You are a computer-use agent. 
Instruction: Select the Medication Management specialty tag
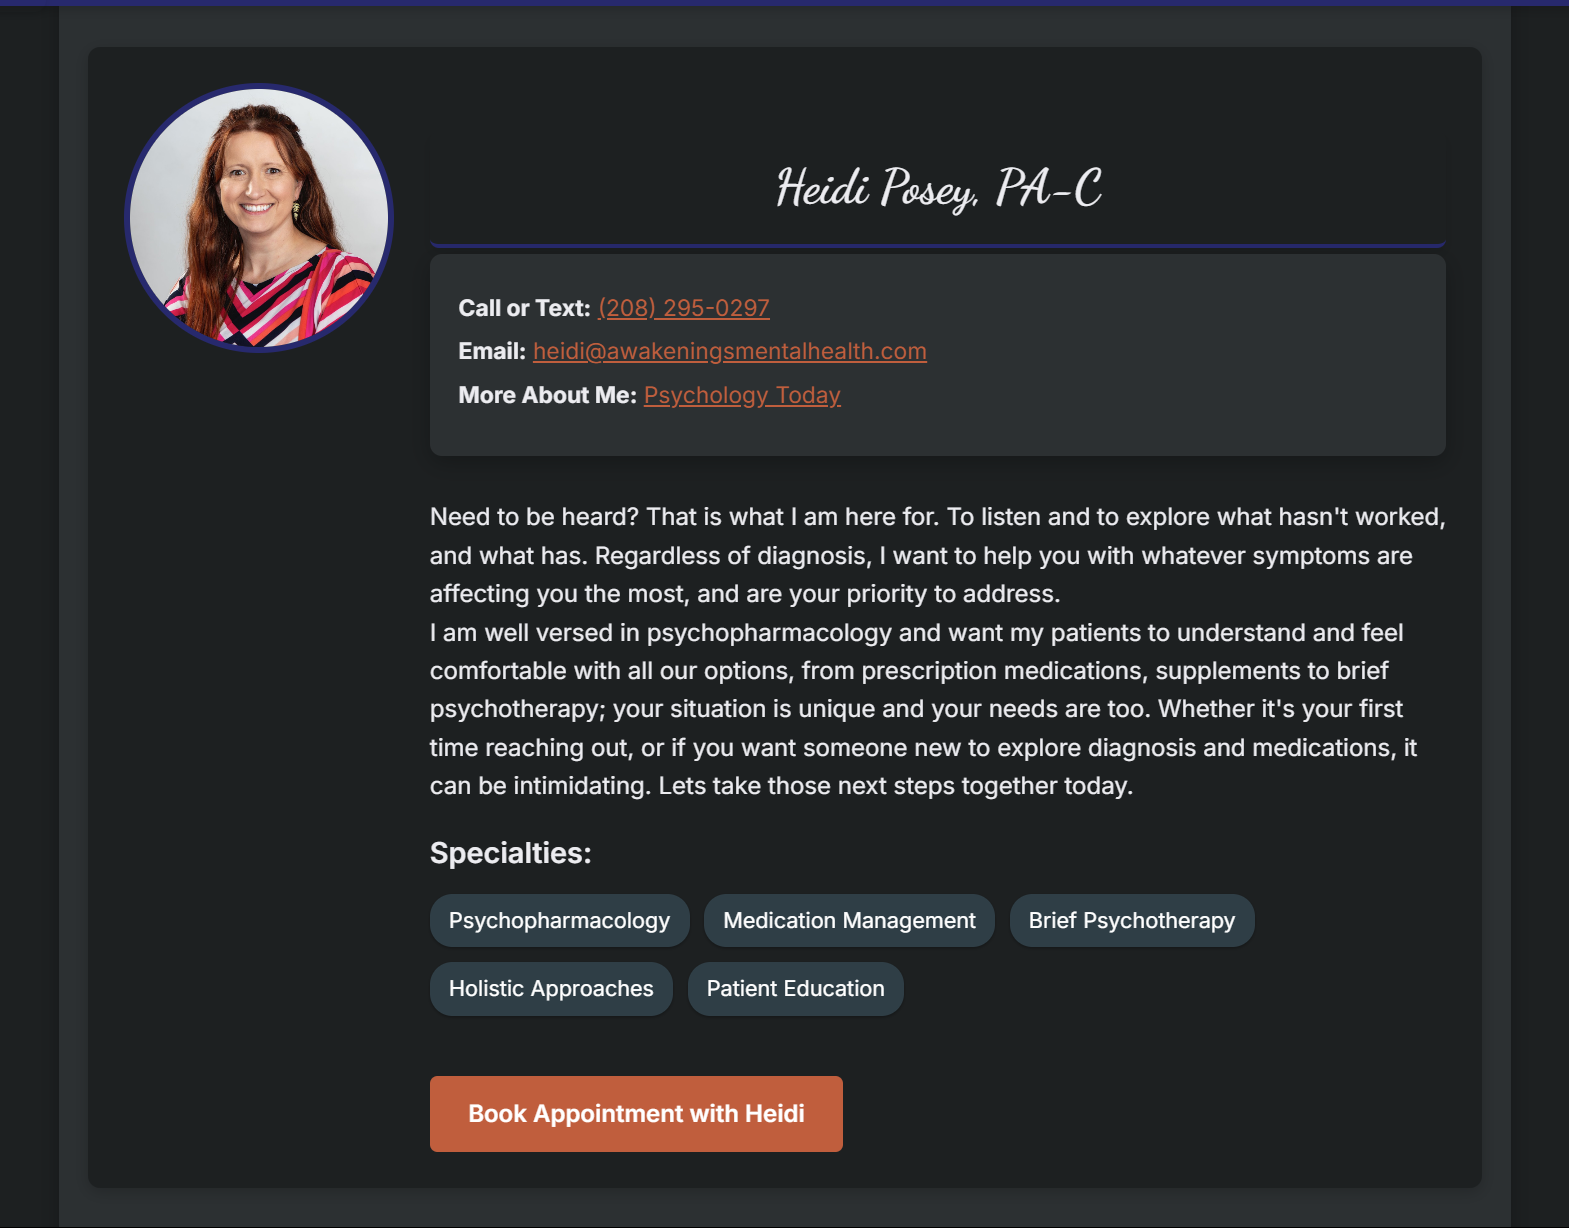coord(849,920)
